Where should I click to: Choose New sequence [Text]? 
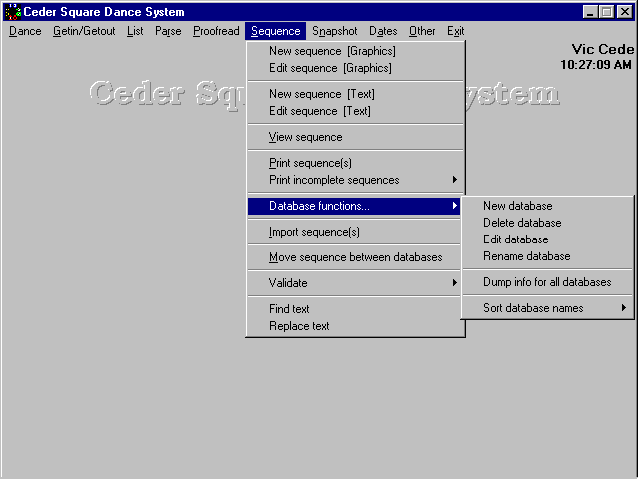coord(355,94)
